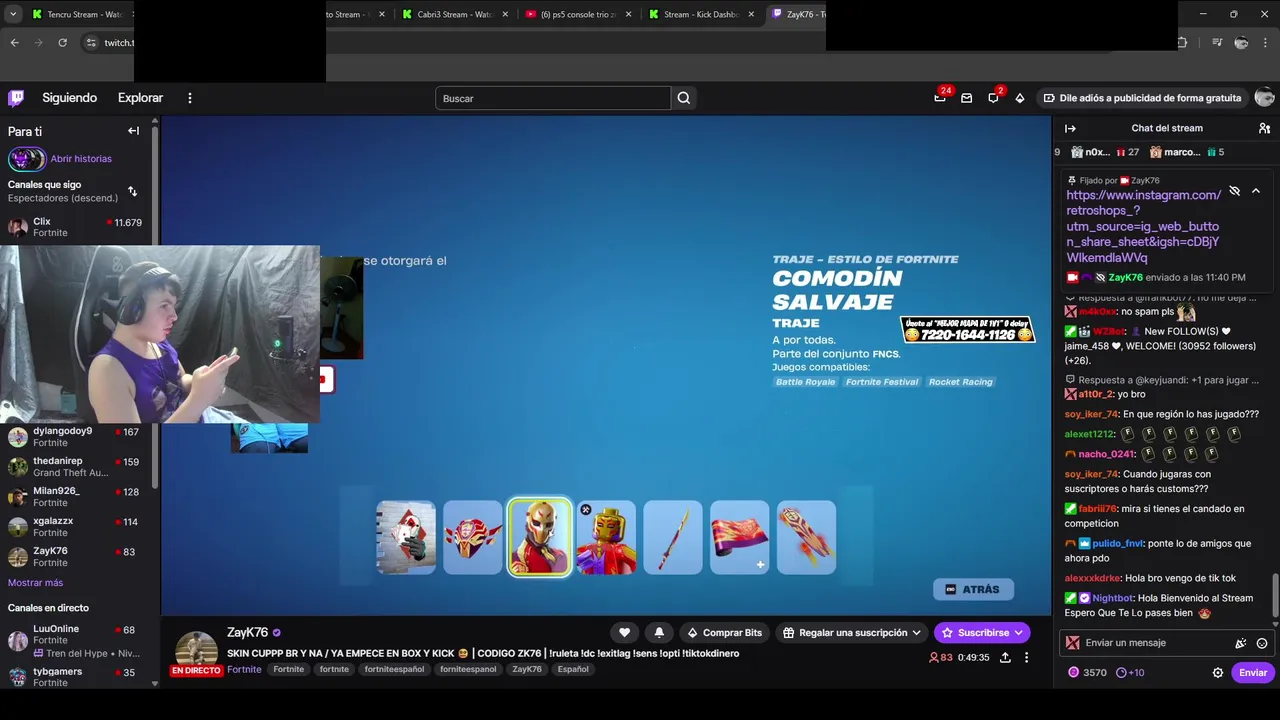Viewport: 1280px width, 720px height.
Task: Open the 3570 channel points balance
Action: point(1087,673)
